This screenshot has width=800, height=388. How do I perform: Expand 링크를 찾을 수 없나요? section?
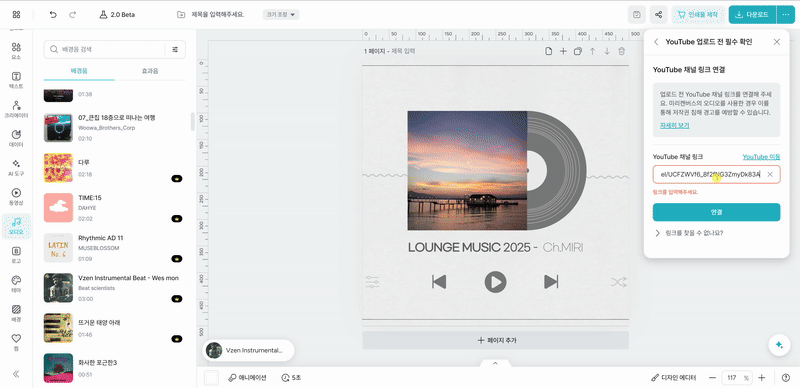(689, 233)
